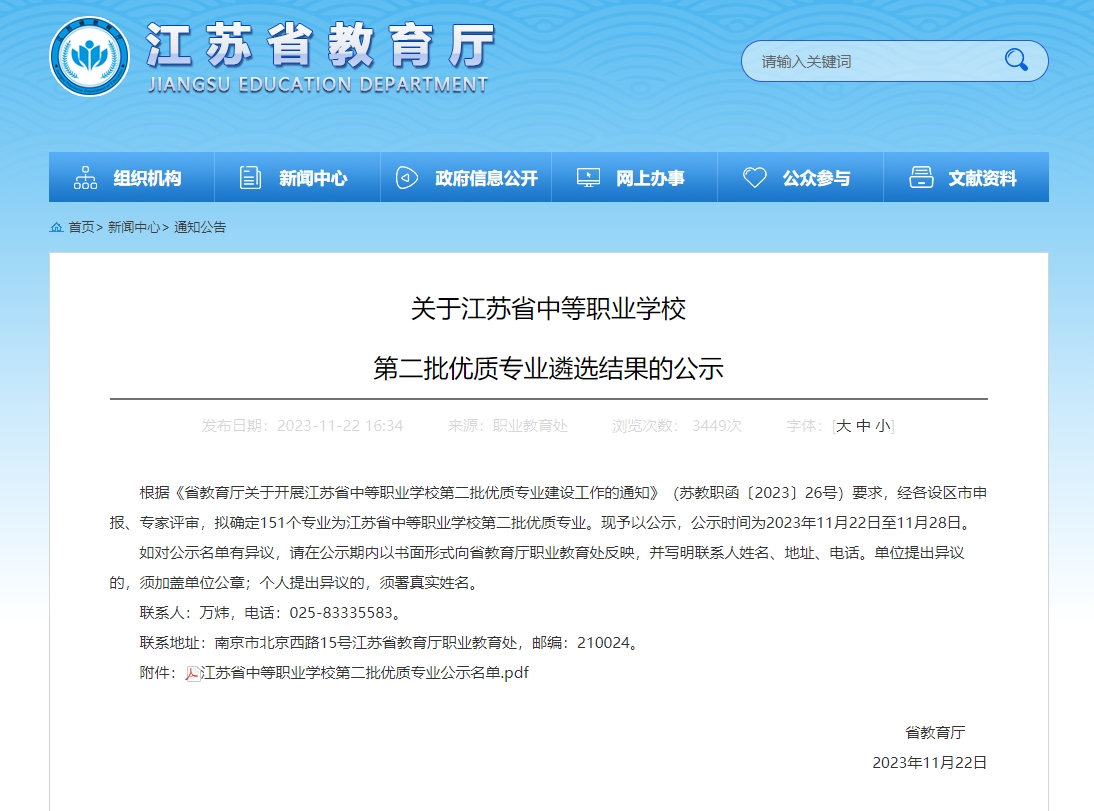The height and width of the screenshot is (811, 1094).
Task: Click the PDF icon beside the attachment
Action: (x=192, y=673)
